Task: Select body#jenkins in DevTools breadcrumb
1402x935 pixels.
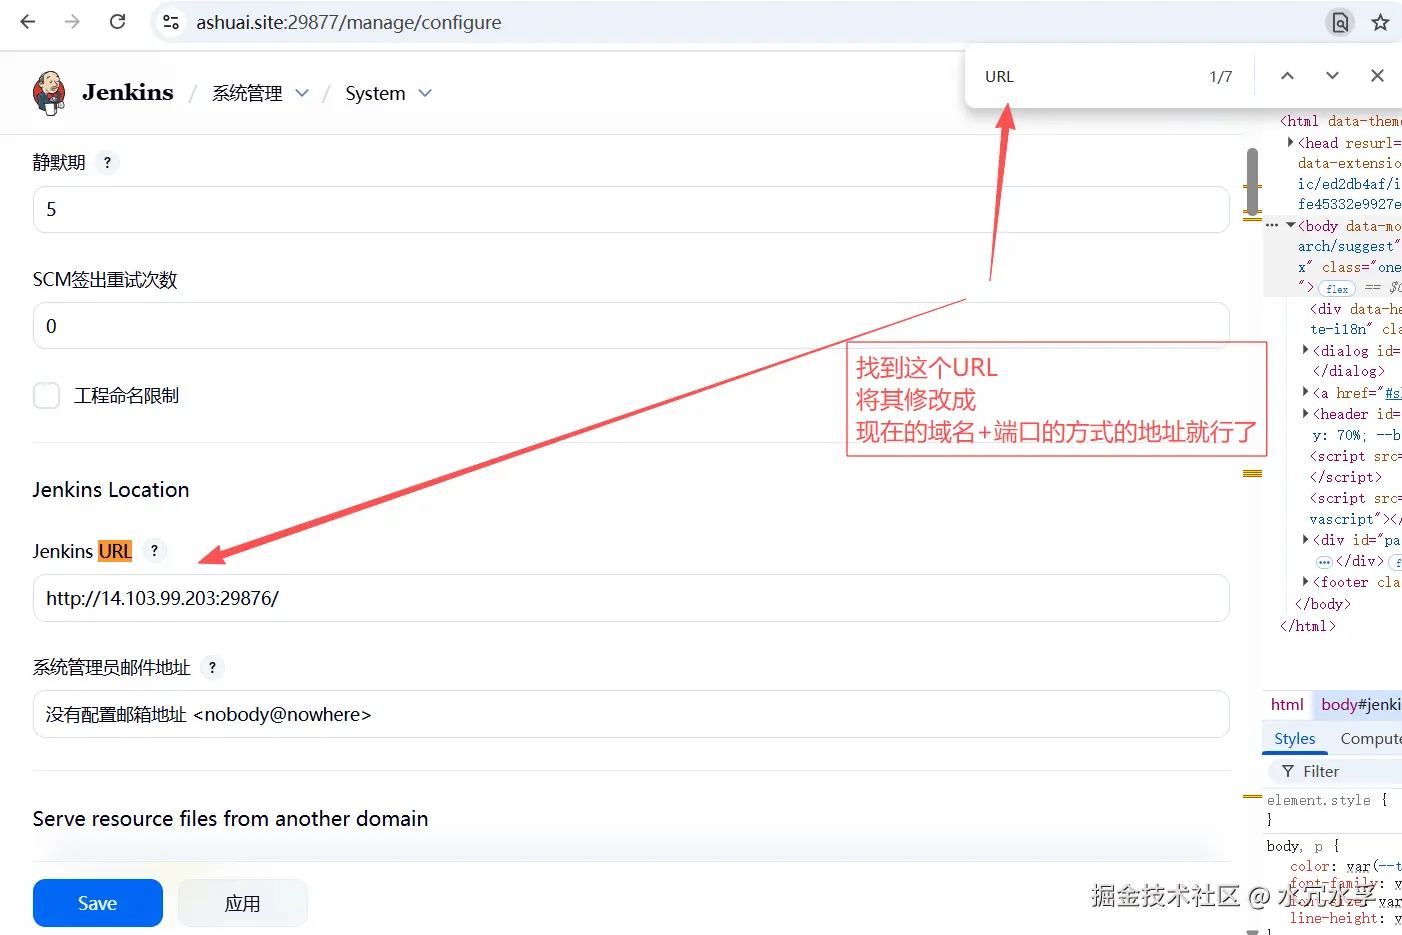Action: [1360, 705]
